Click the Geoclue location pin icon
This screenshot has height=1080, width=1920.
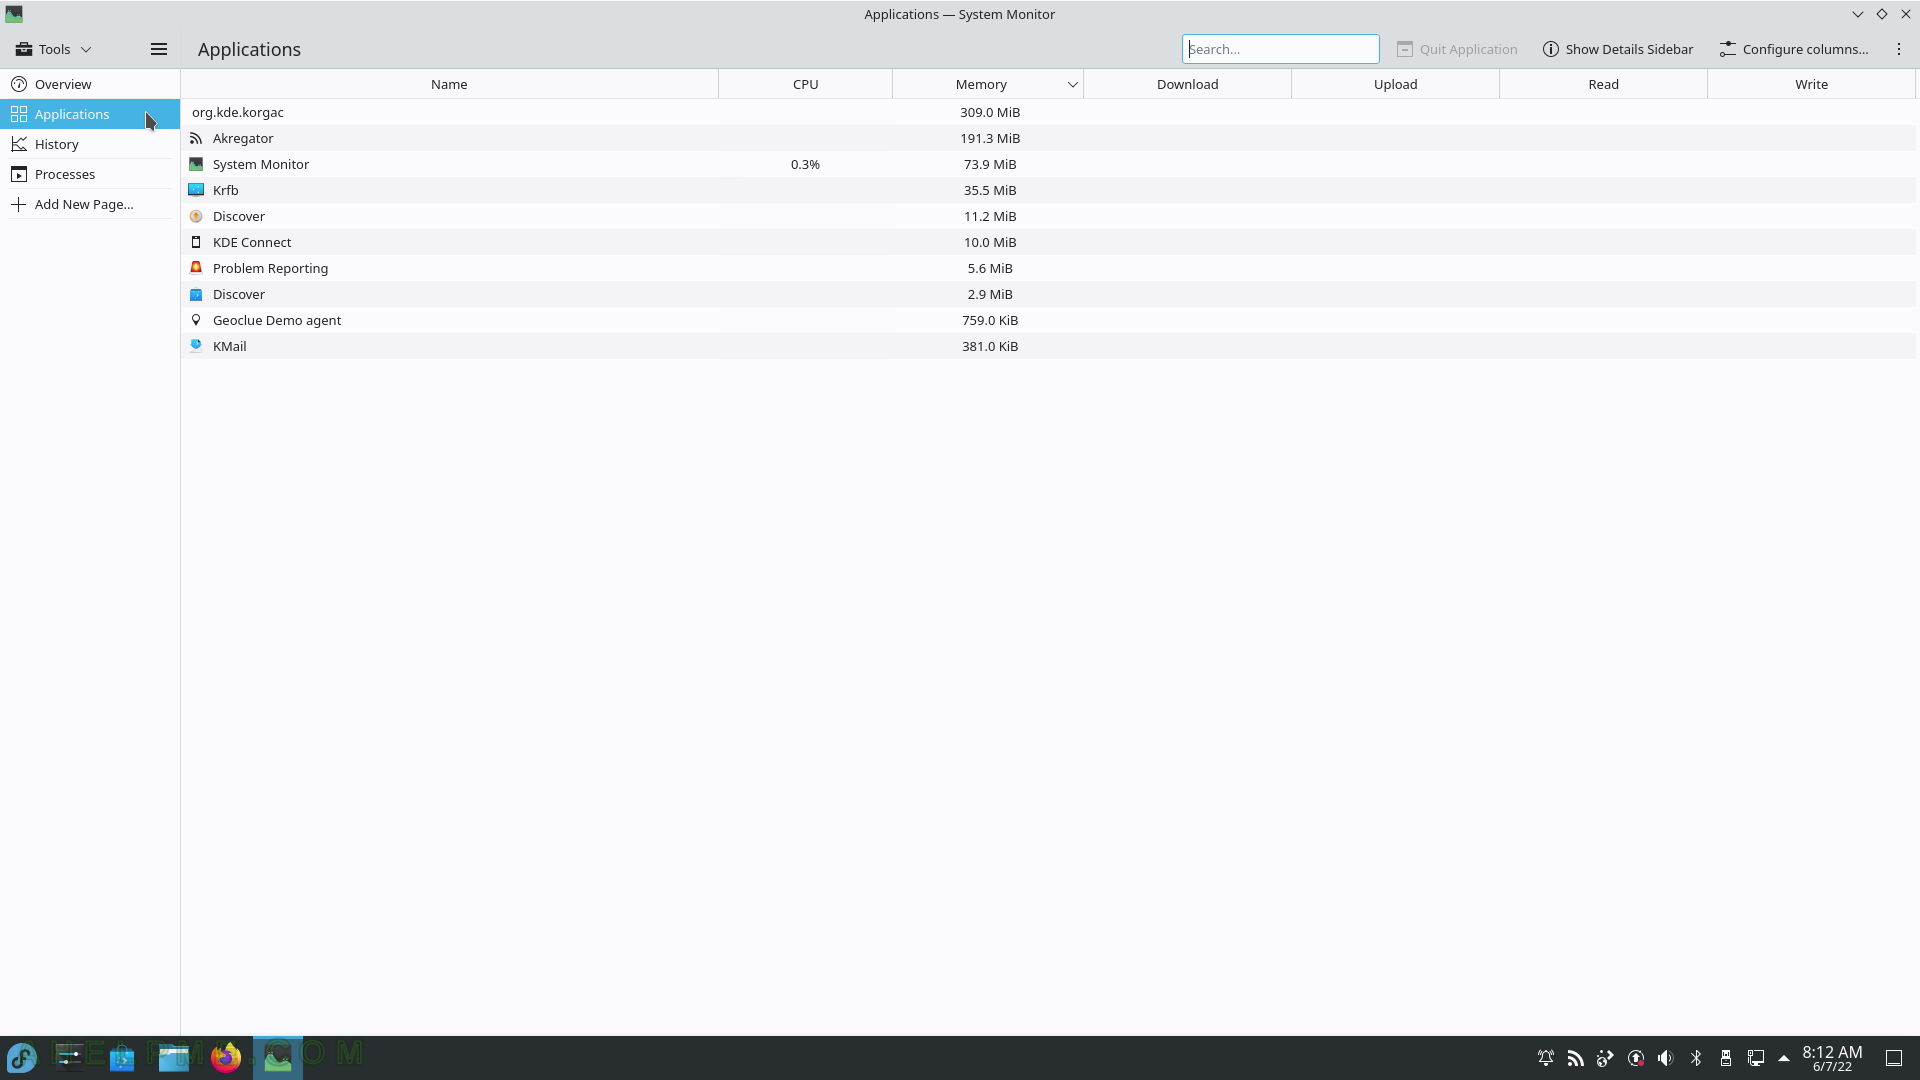196,320
